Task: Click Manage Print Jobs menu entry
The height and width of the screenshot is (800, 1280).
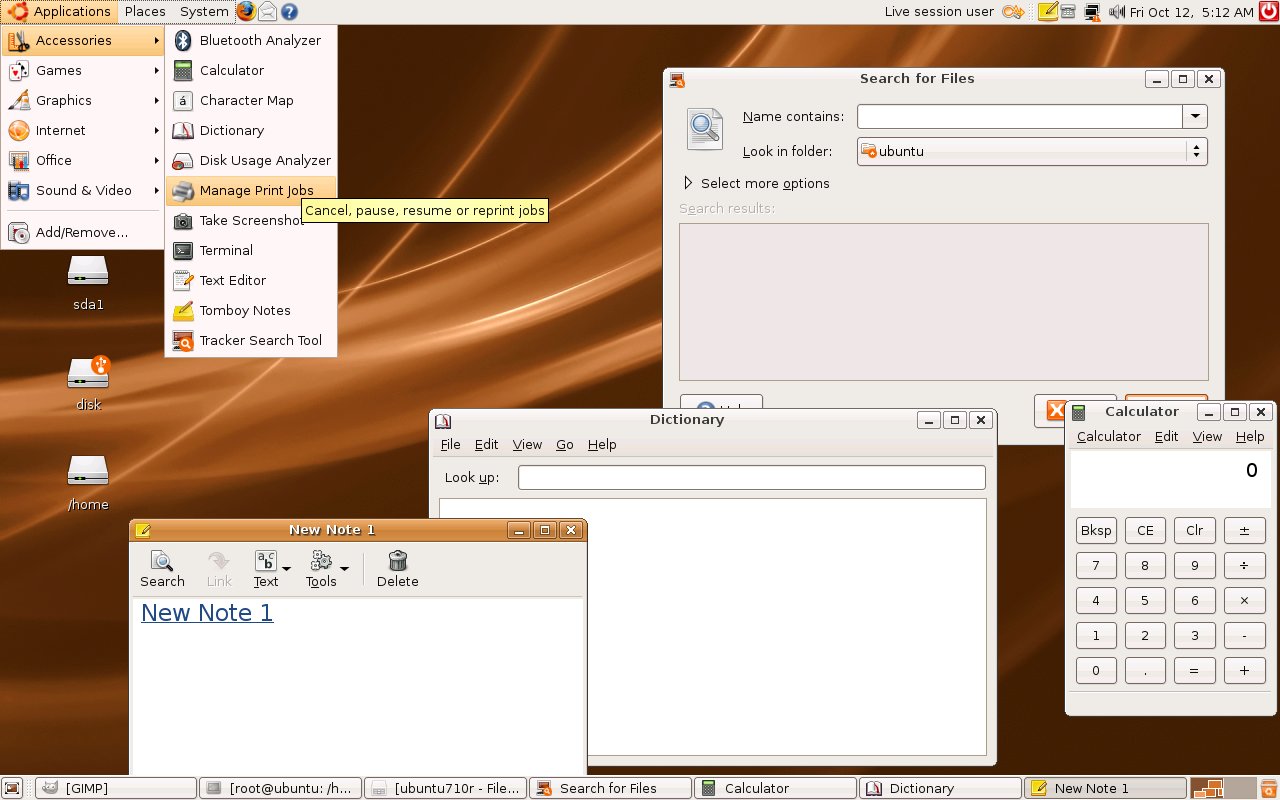Action: pyautogui.click(x=250, y=190)
